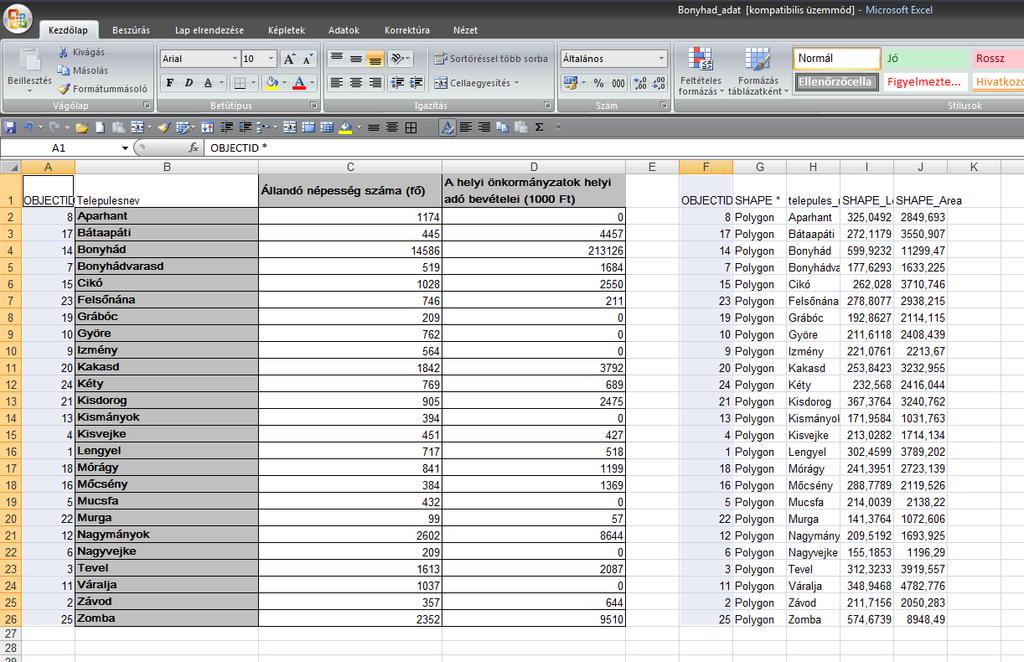
Task: Toggle underline formatting (A button)
Action: point(208,83)
